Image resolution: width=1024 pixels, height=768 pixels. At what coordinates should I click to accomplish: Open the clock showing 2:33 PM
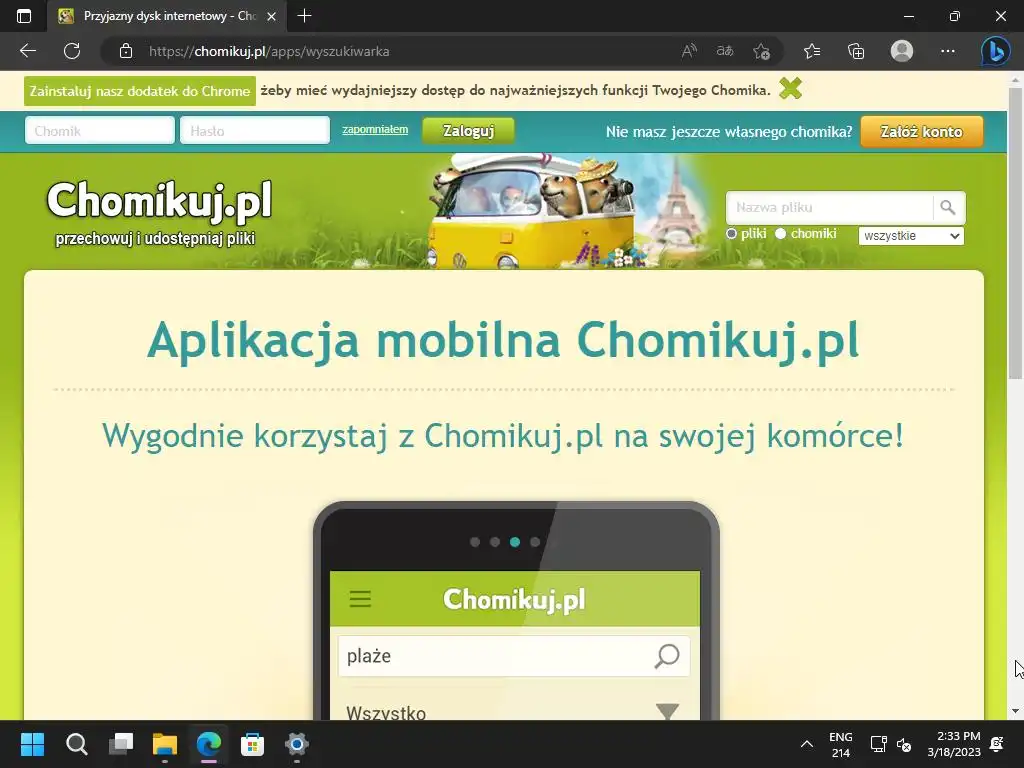(x=954, y=744)
